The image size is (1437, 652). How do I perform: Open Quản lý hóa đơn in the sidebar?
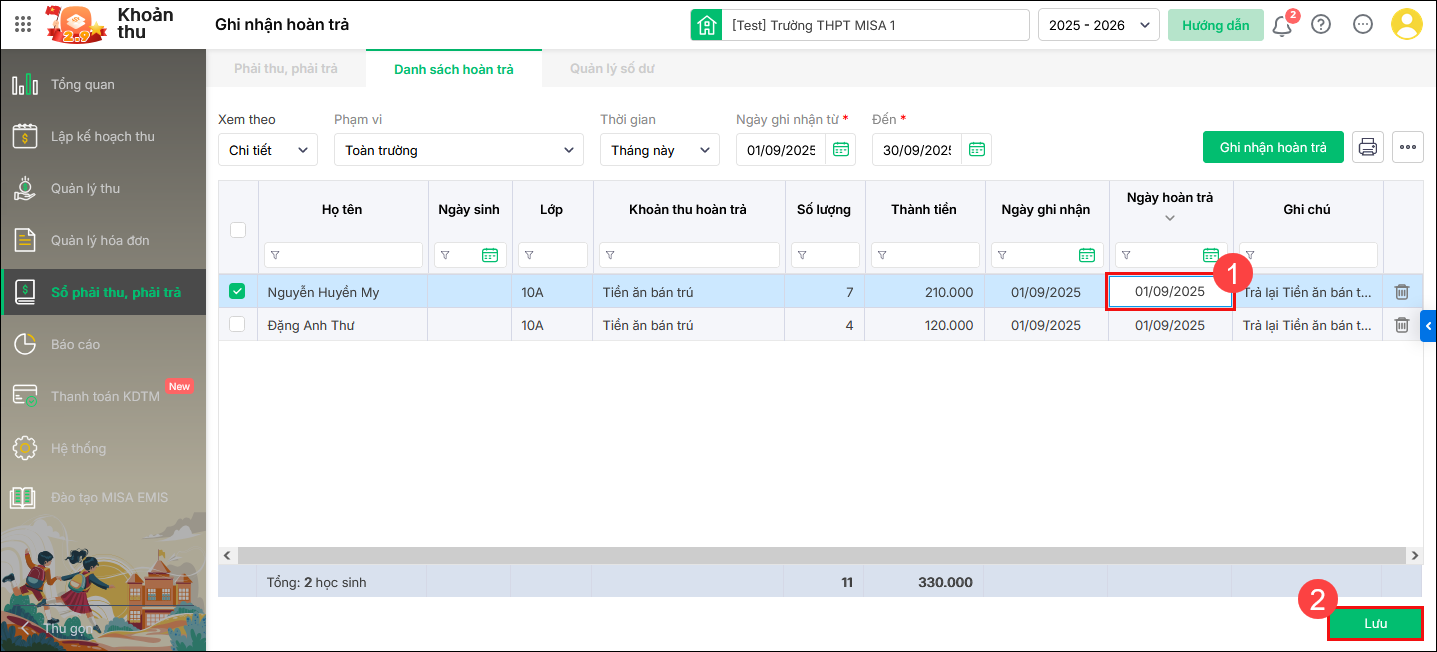coord(103,240)
